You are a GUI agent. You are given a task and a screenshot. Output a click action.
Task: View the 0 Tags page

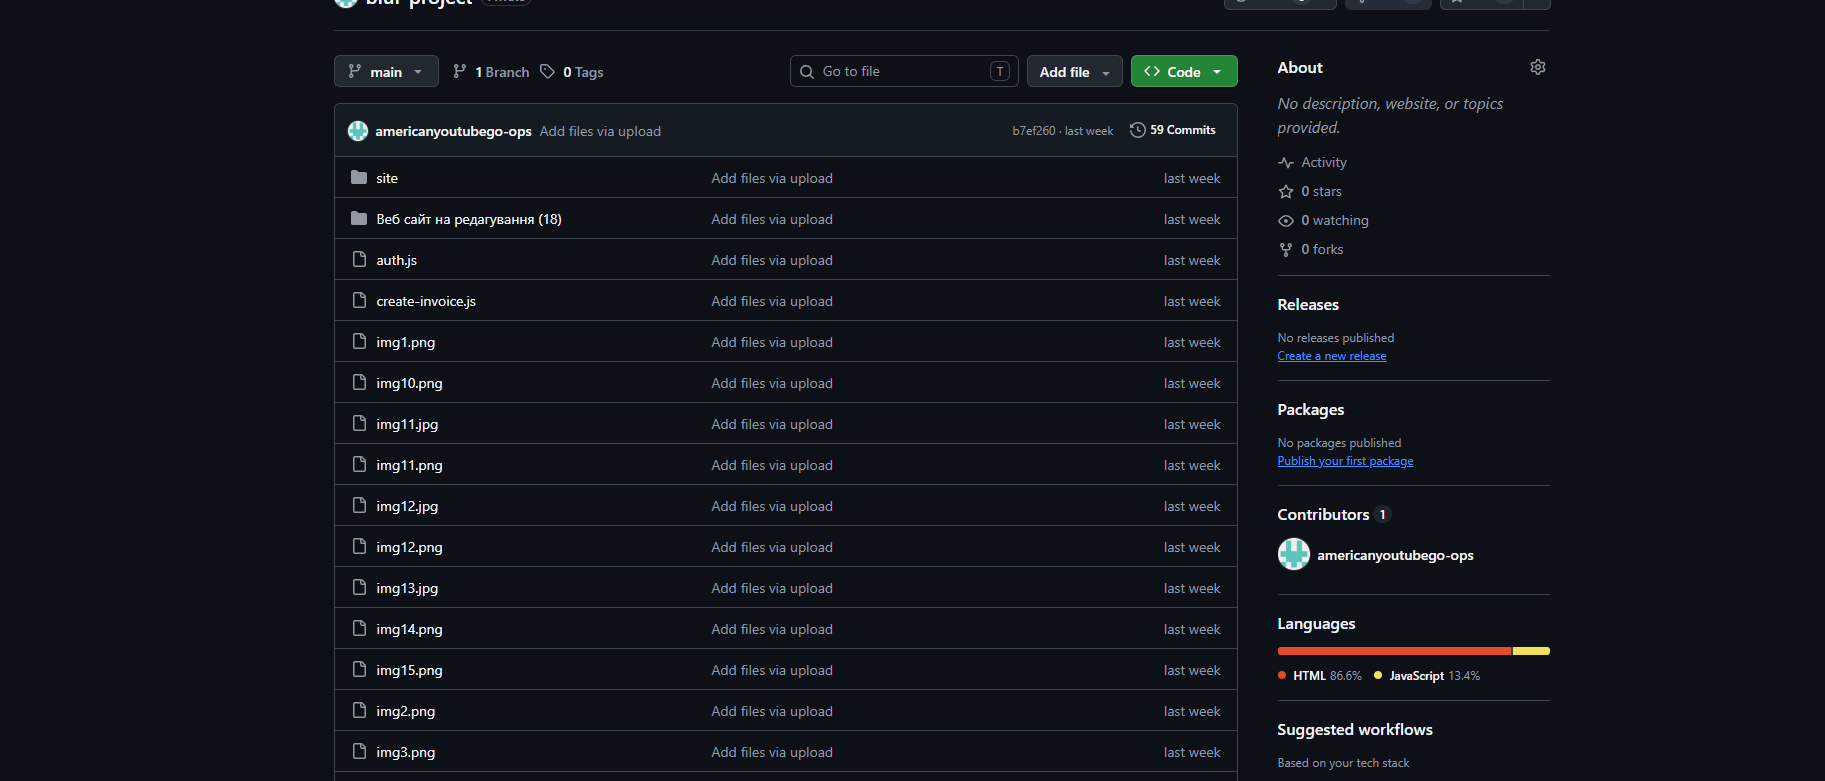point(572,72)
